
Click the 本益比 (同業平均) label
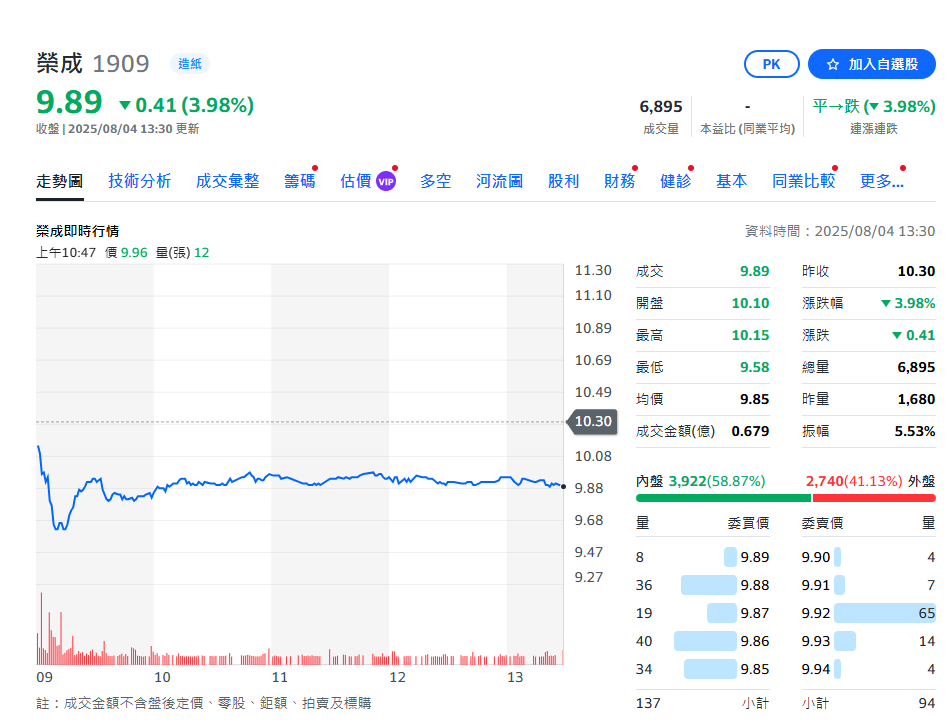747,129
